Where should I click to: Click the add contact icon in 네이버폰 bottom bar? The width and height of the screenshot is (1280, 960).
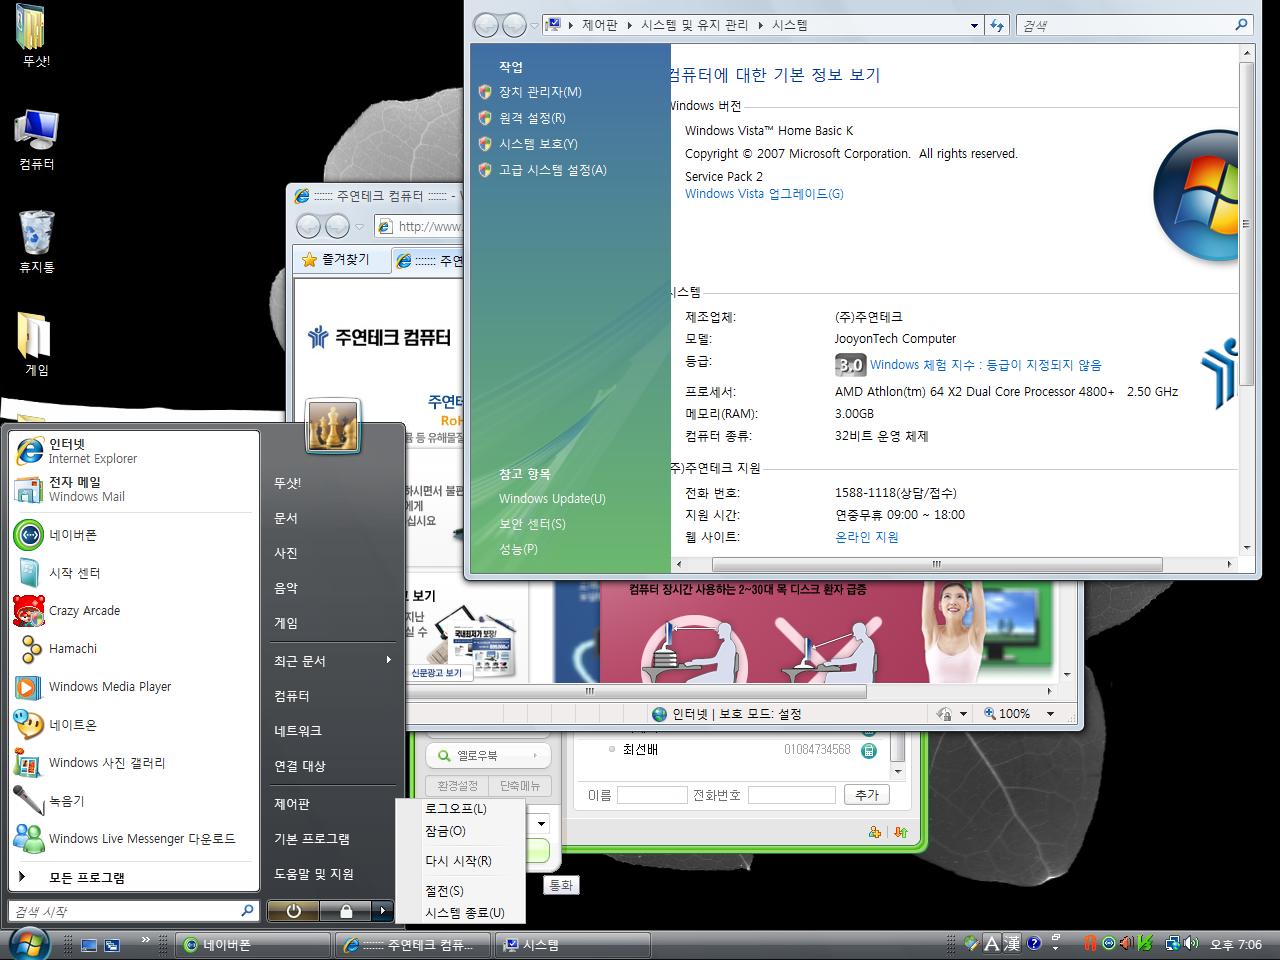click(x=875, y=832)
